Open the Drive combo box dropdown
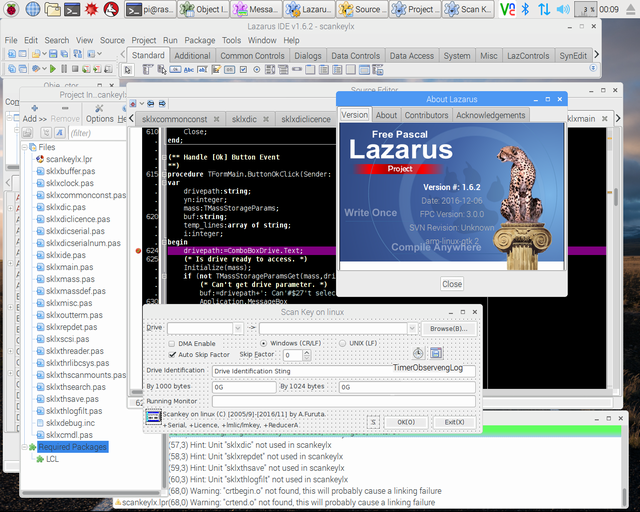This screenshot has width=640, height=512. (237, 328)
